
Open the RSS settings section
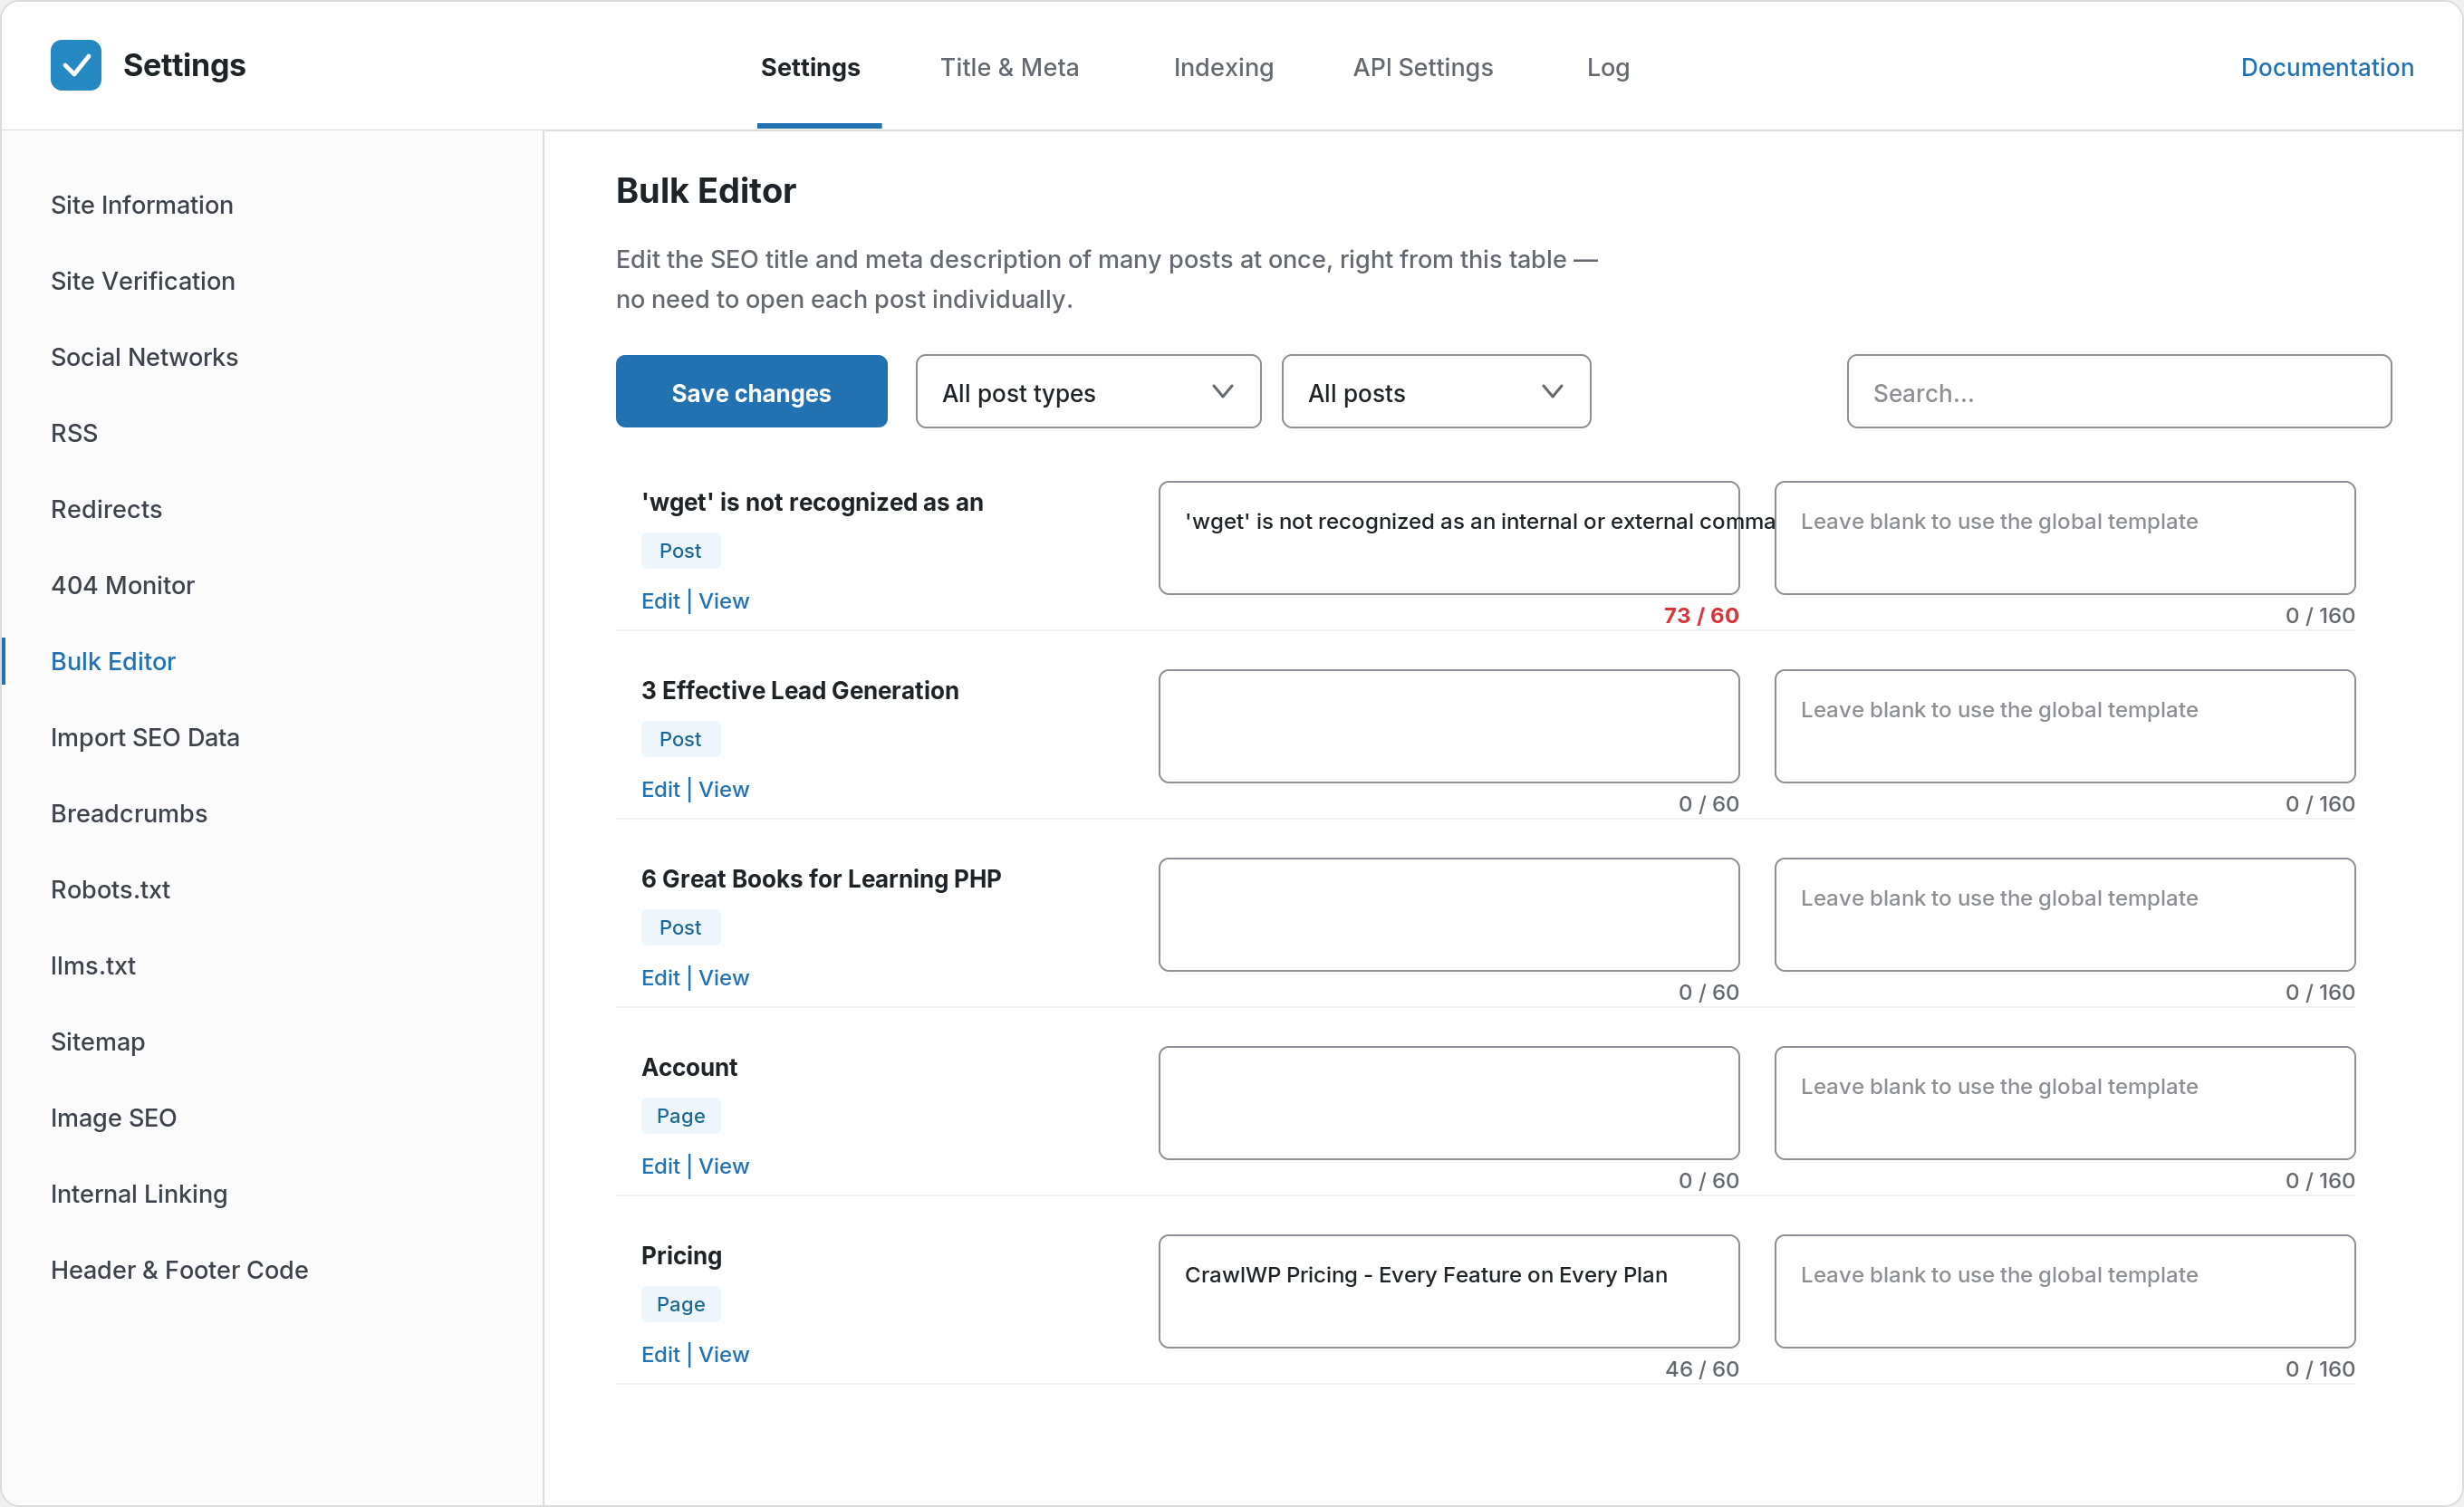coord(74,433)
